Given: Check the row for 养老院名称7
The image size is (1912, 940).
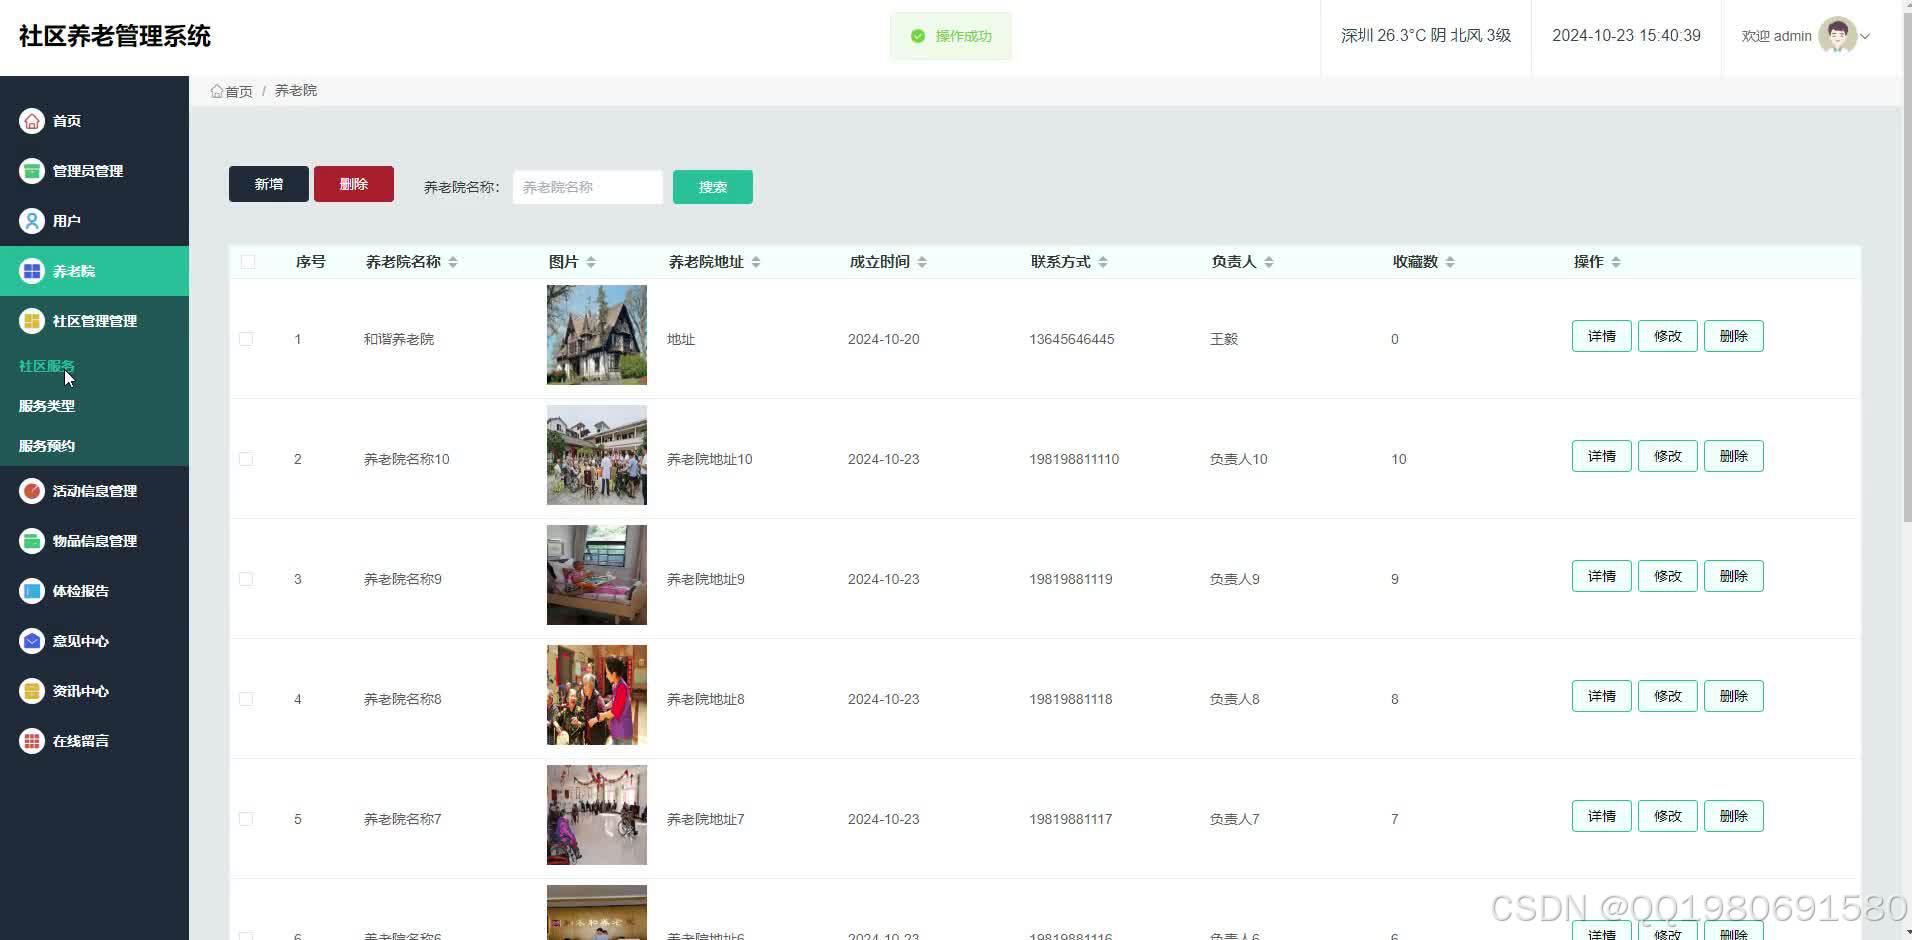Looking at the screenshot, I should (246, 819).
